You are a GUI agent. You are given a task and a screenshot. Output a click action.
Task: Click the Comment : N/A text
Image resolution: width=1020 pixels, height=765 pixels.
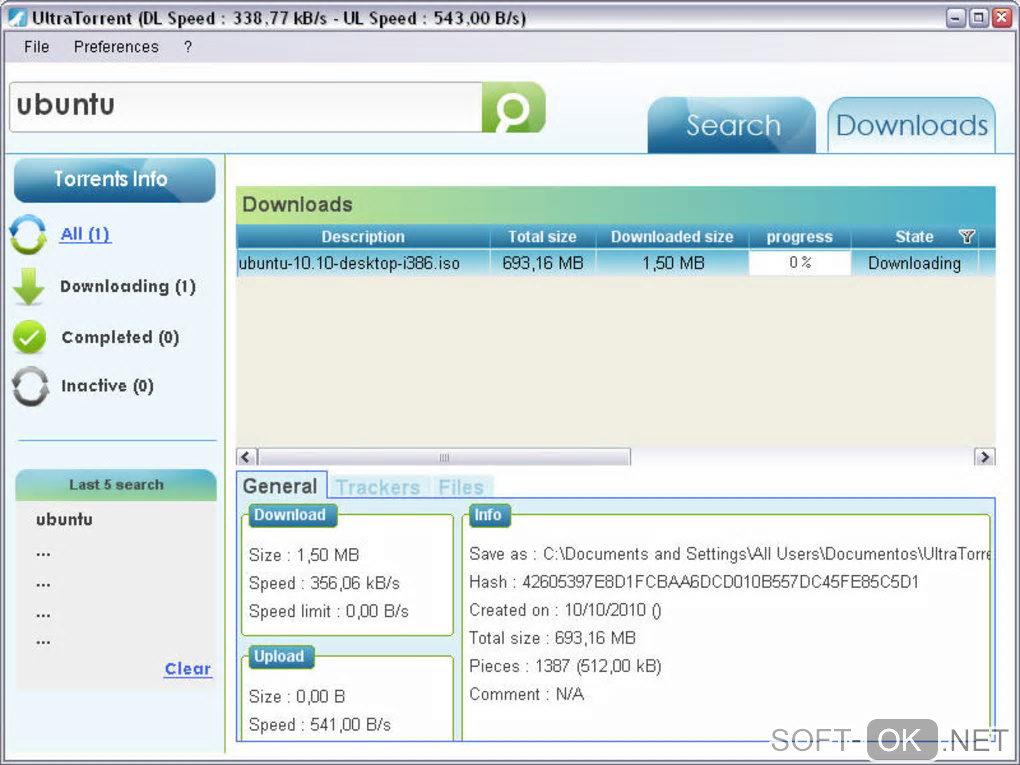[x=526, y=694]
